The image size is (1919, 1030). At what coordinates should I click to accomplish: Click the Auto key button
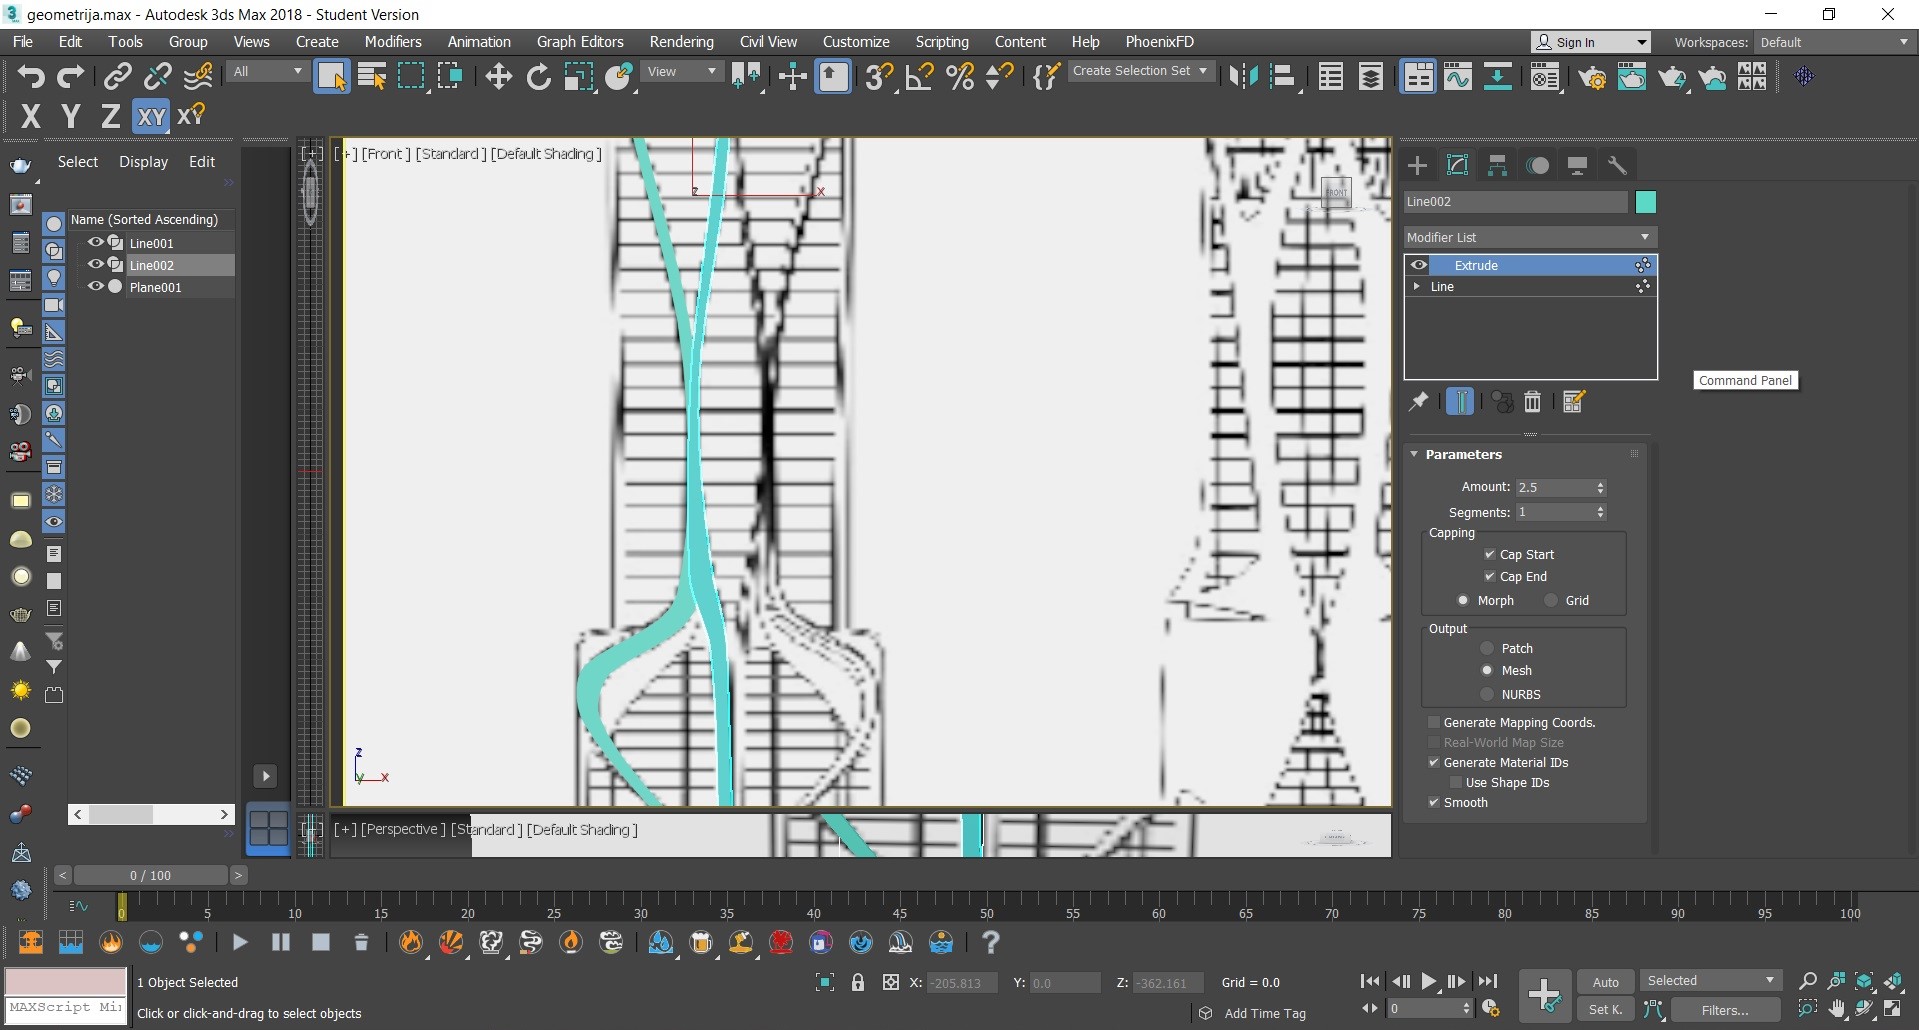coord(1606,982)
